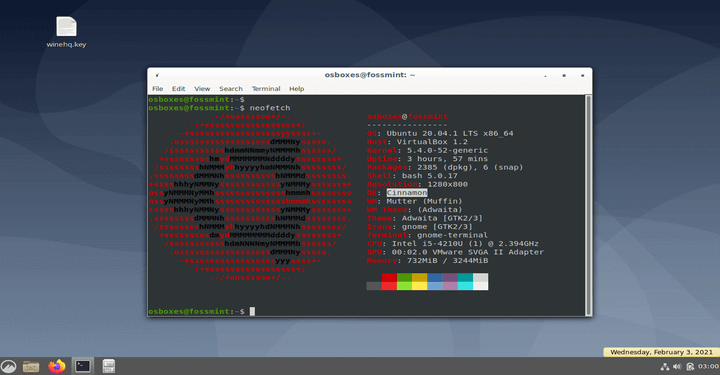Click the mustard yellow swatch in the upper color row

(419, 277)
